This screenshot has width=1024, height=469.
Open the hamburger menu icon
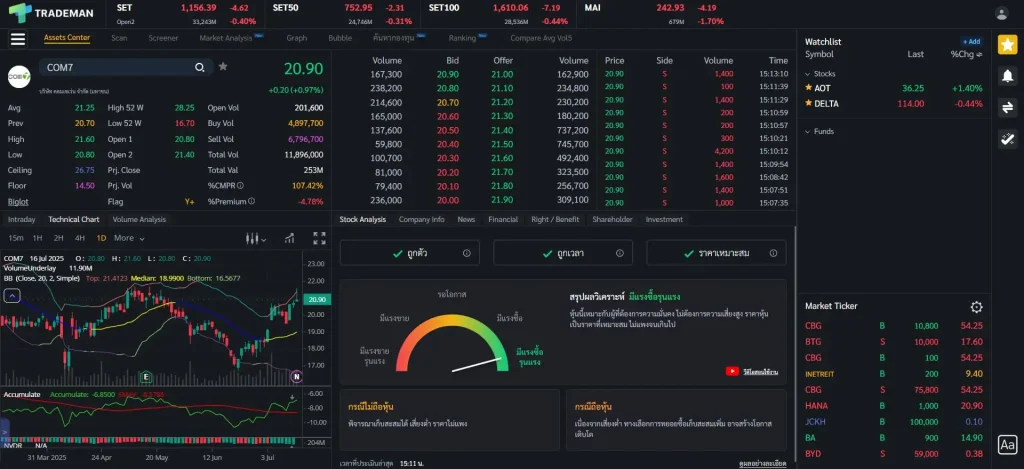(x=17, y=39)
